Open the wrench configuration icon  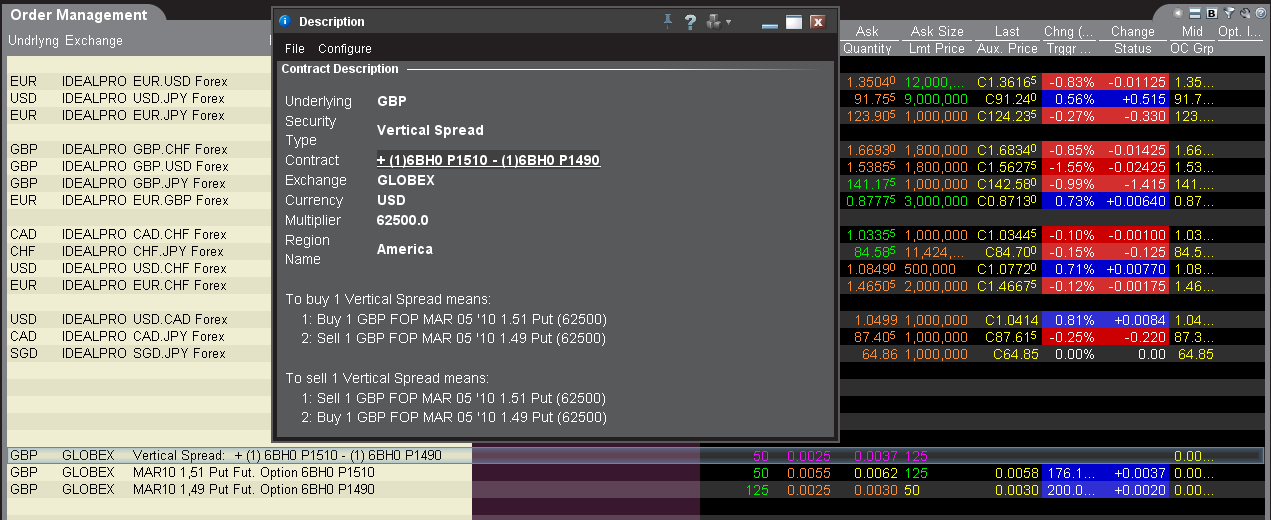coord(1243,13)
